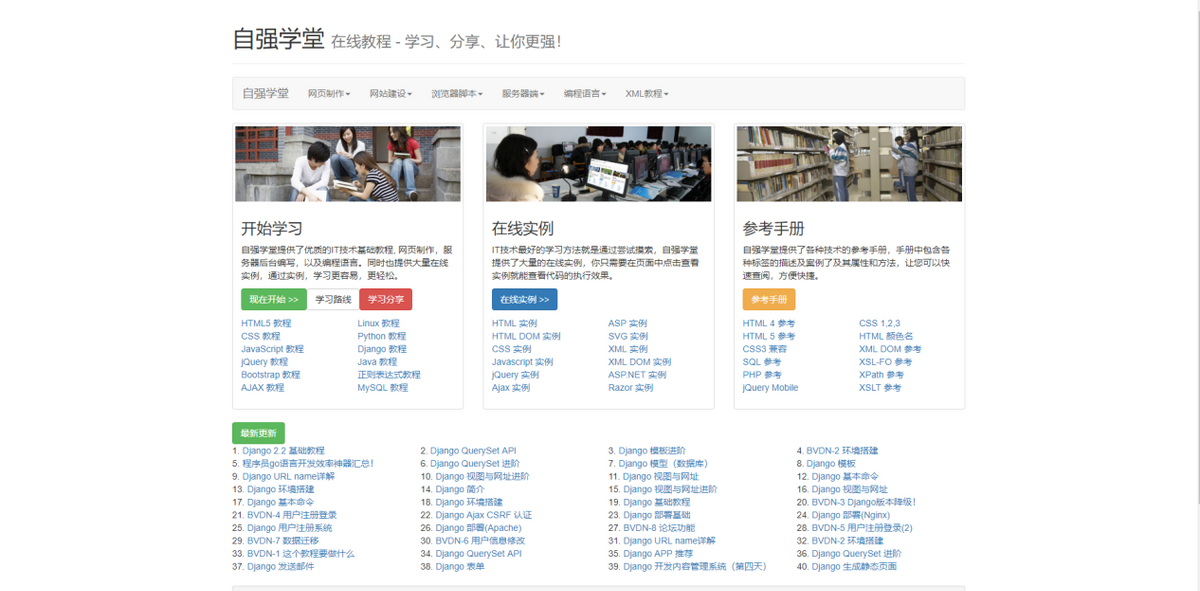The width and height of the screenshot is (1200, 591).
Task: Open item 3 Django 模板进阶
Action: (652, 451)
